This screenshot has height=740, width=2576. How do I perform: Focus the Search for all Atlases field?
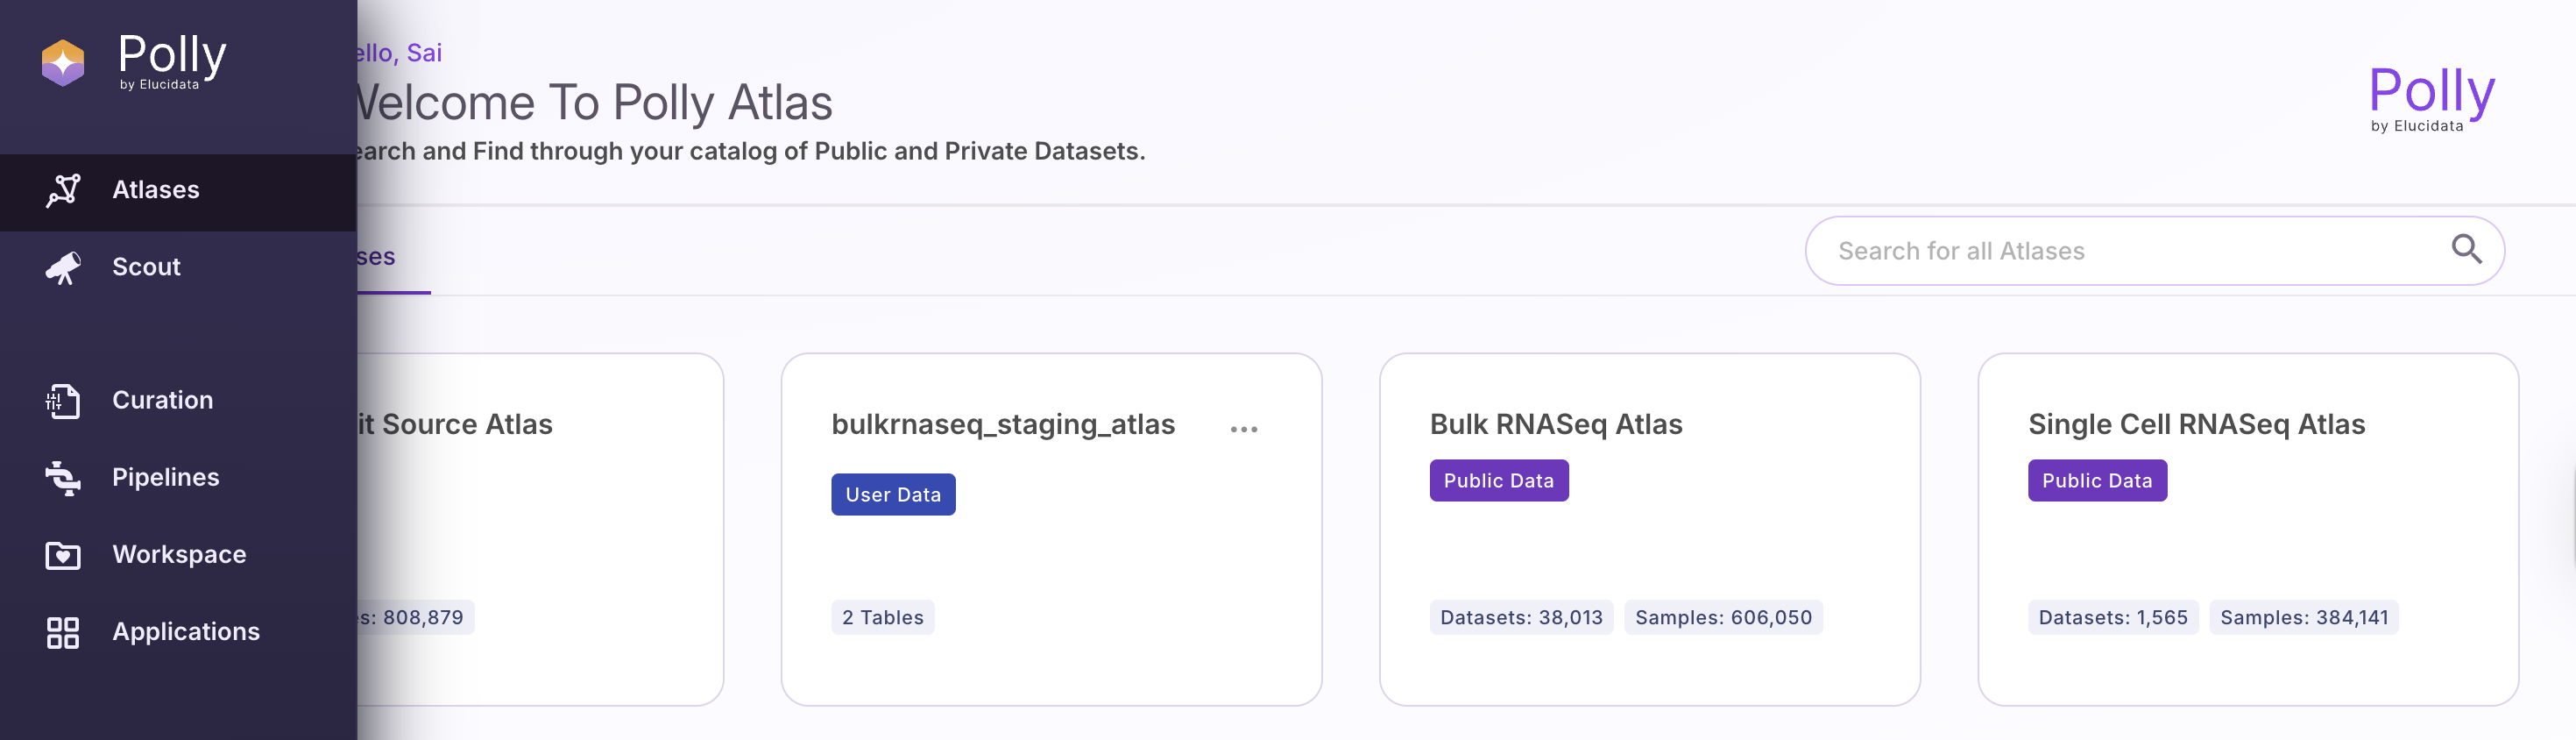click(2120, 251)
